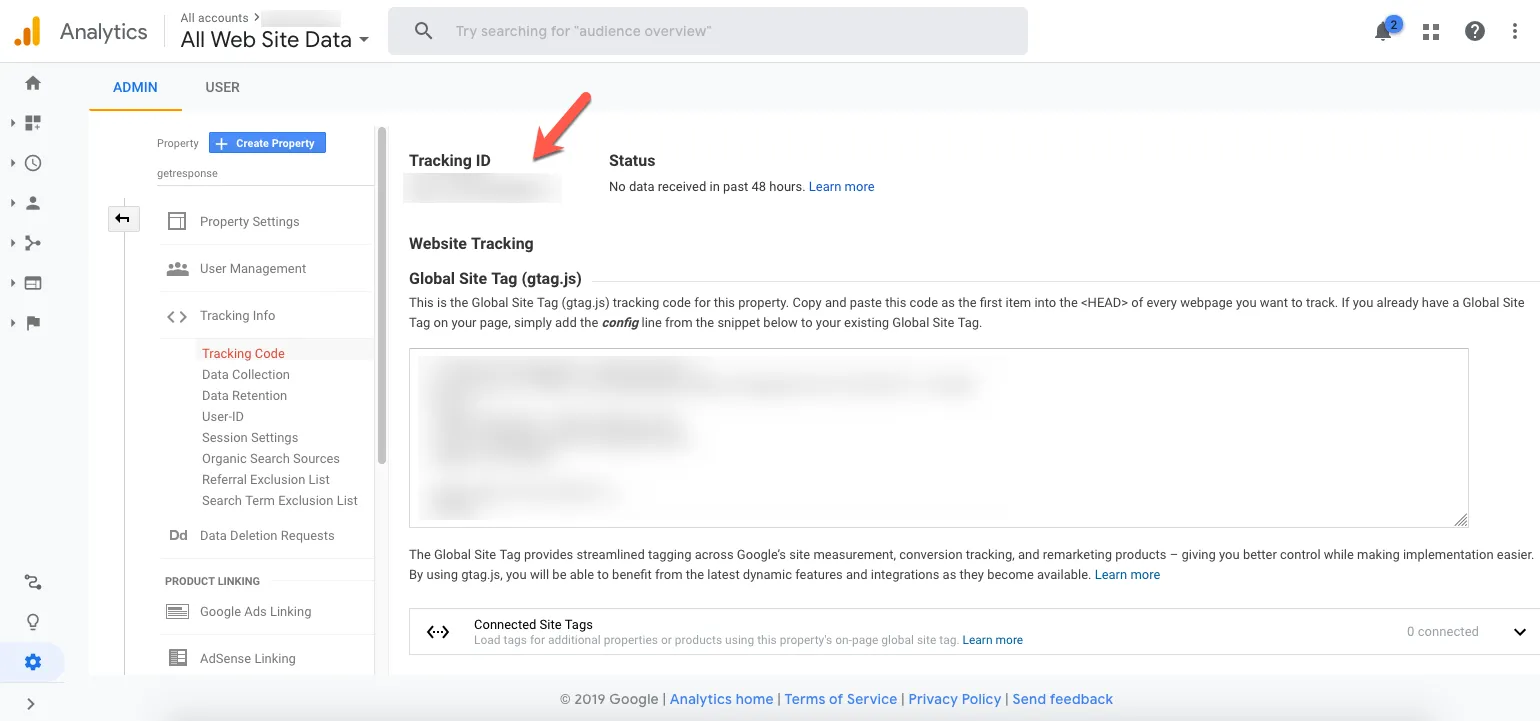Collapse the Tracking Info section
Image resolution: width=1540 pixels, height=721 pixels.
tap(237, 316)
